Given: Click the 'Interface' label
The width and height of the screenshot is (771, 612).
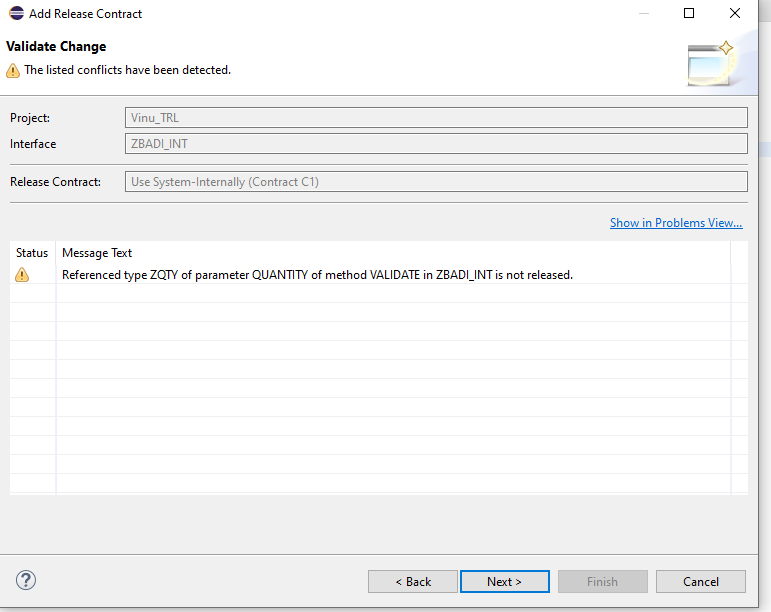Looking at the screenshot, I should 33,144.
